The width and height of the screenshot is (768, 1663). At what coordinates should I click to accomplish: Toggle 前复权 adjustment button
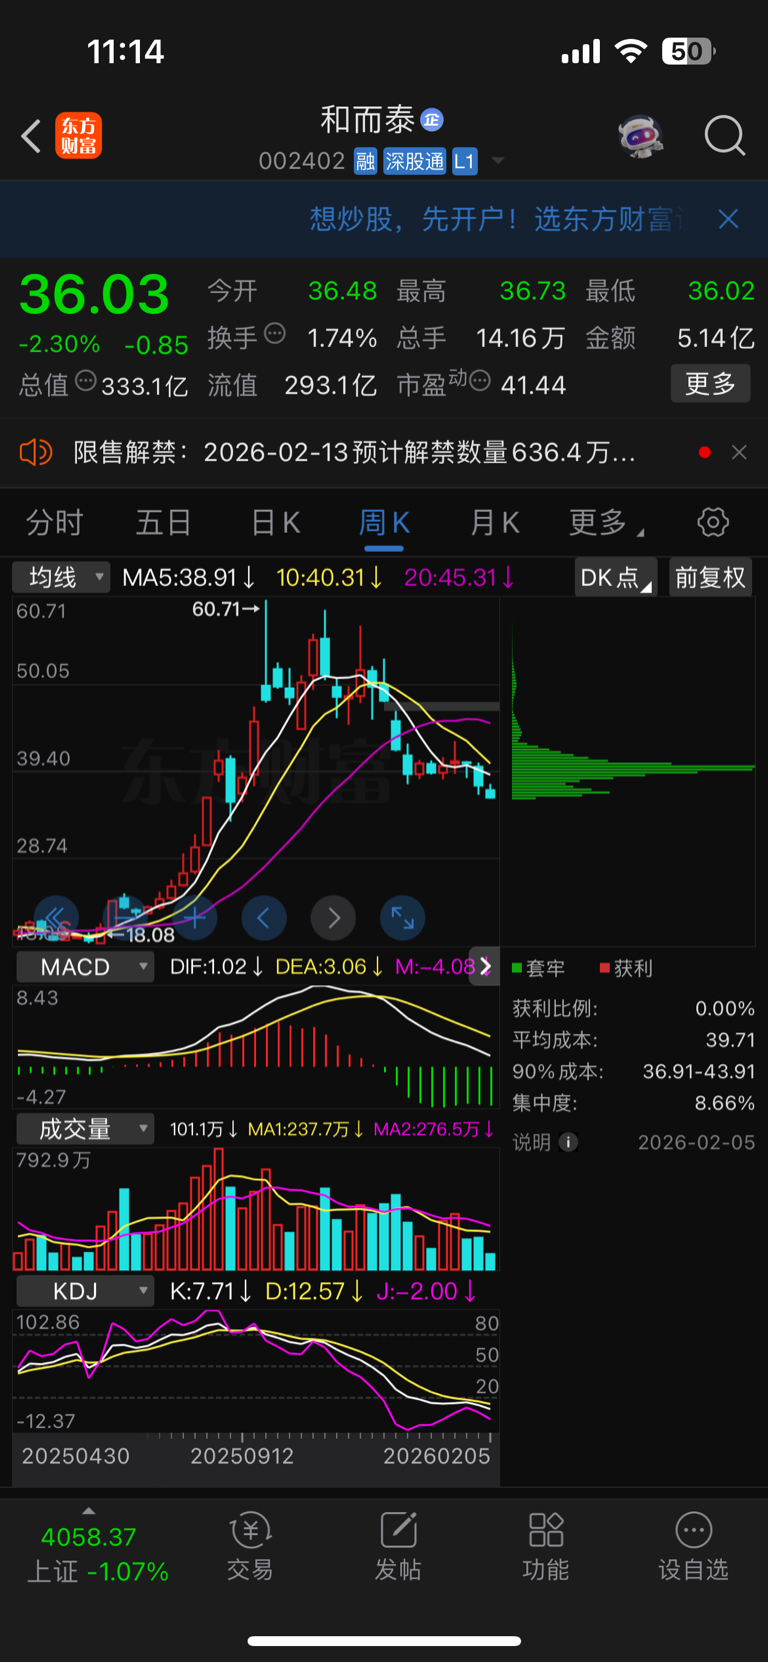pos(710,577)
